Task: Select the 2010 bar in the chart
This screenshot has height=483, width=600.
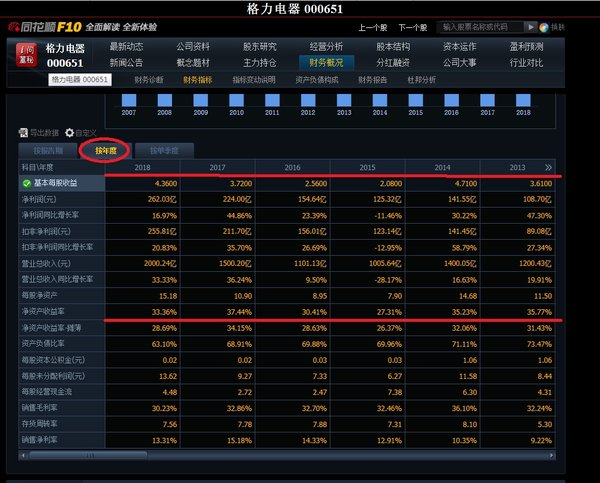Action: click(236, 100)
